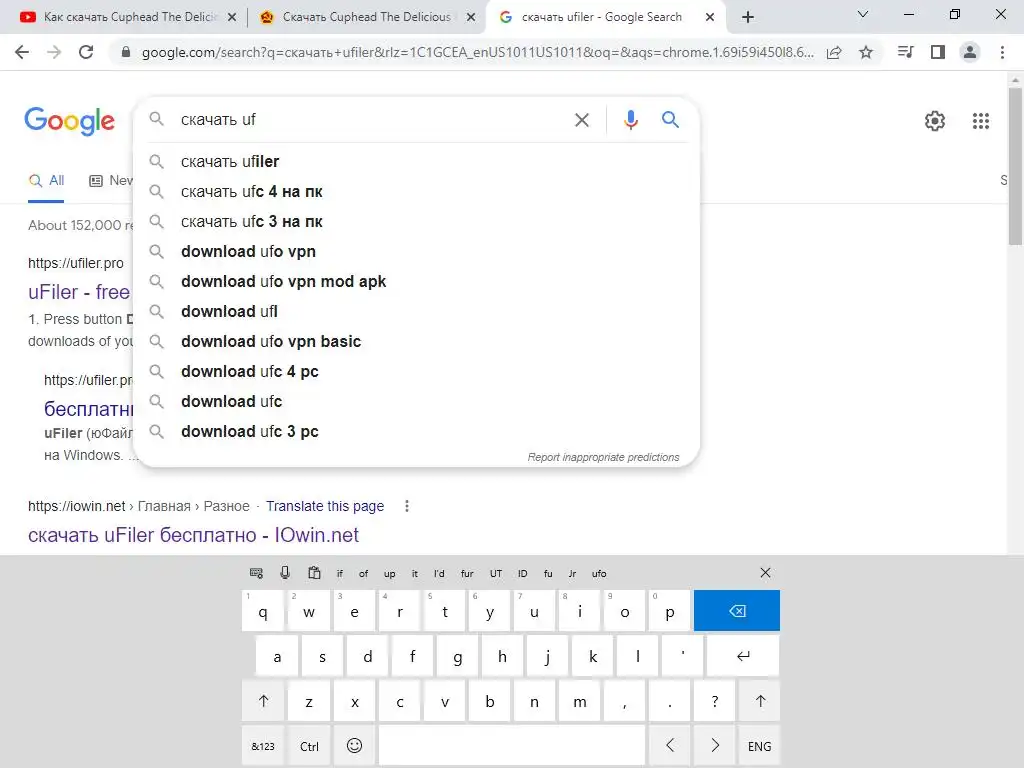The height and width of the screenshot is (768, 1024).
Task: Toggle the left Shift key
Action: pos(264,701)
